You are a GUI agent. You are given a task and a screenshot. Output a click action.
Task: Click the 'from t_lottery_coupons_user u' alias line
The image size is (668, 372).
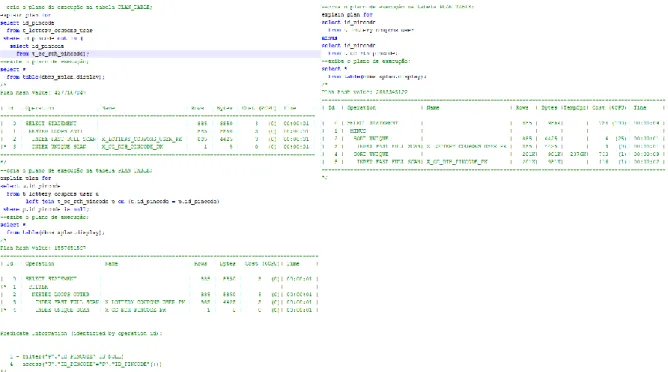point(52,194)
